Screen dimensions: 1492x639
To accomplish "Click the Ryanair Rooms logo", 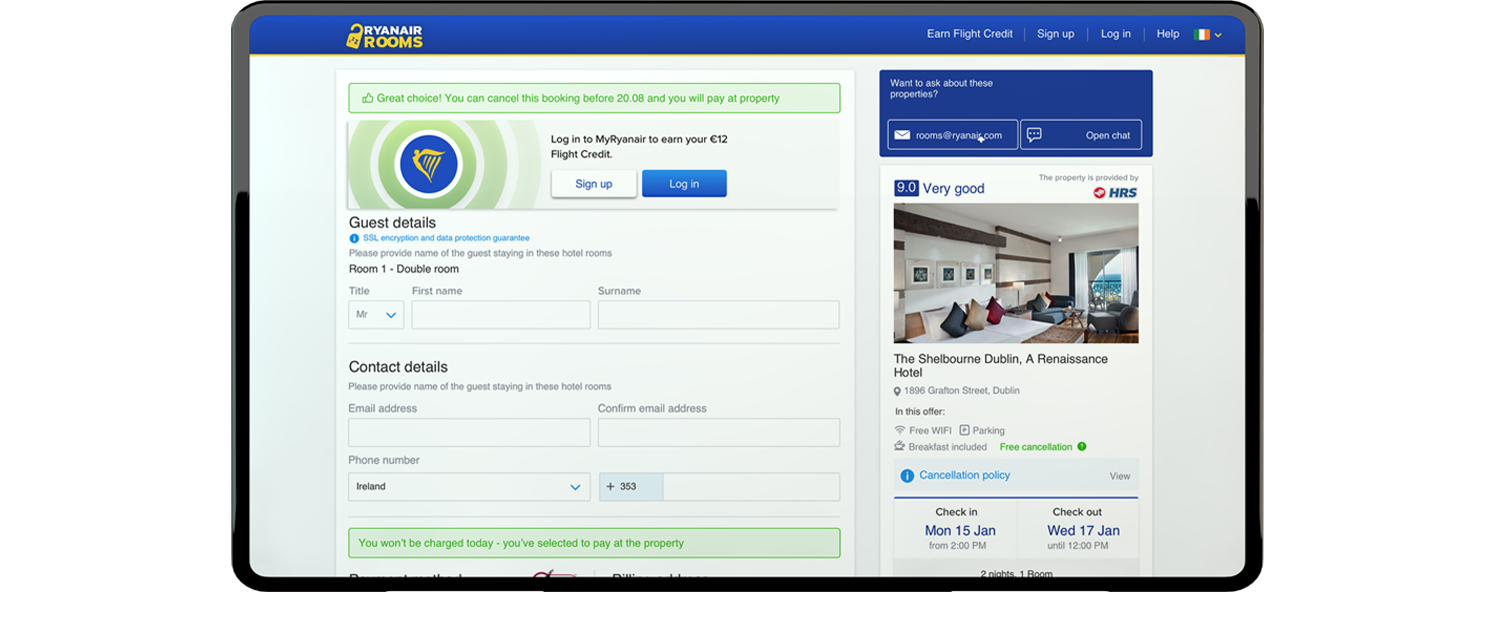I will 384,36.
